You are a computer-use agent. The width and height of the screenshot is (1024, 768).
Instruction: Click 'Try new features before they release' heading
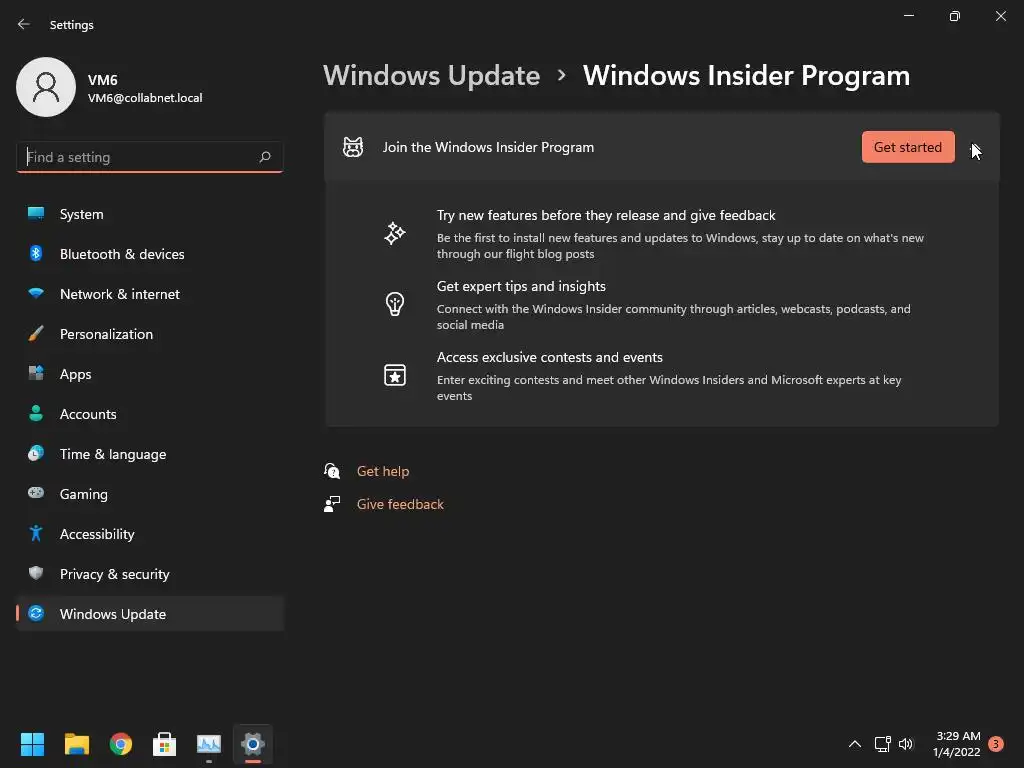click(x=606, y=216)
